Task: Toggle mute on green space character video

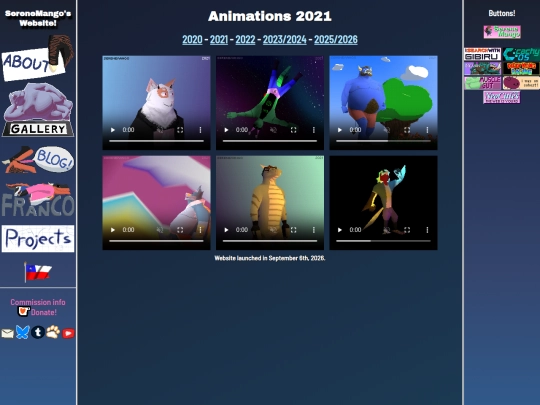Action: click(x=273, y=130)
